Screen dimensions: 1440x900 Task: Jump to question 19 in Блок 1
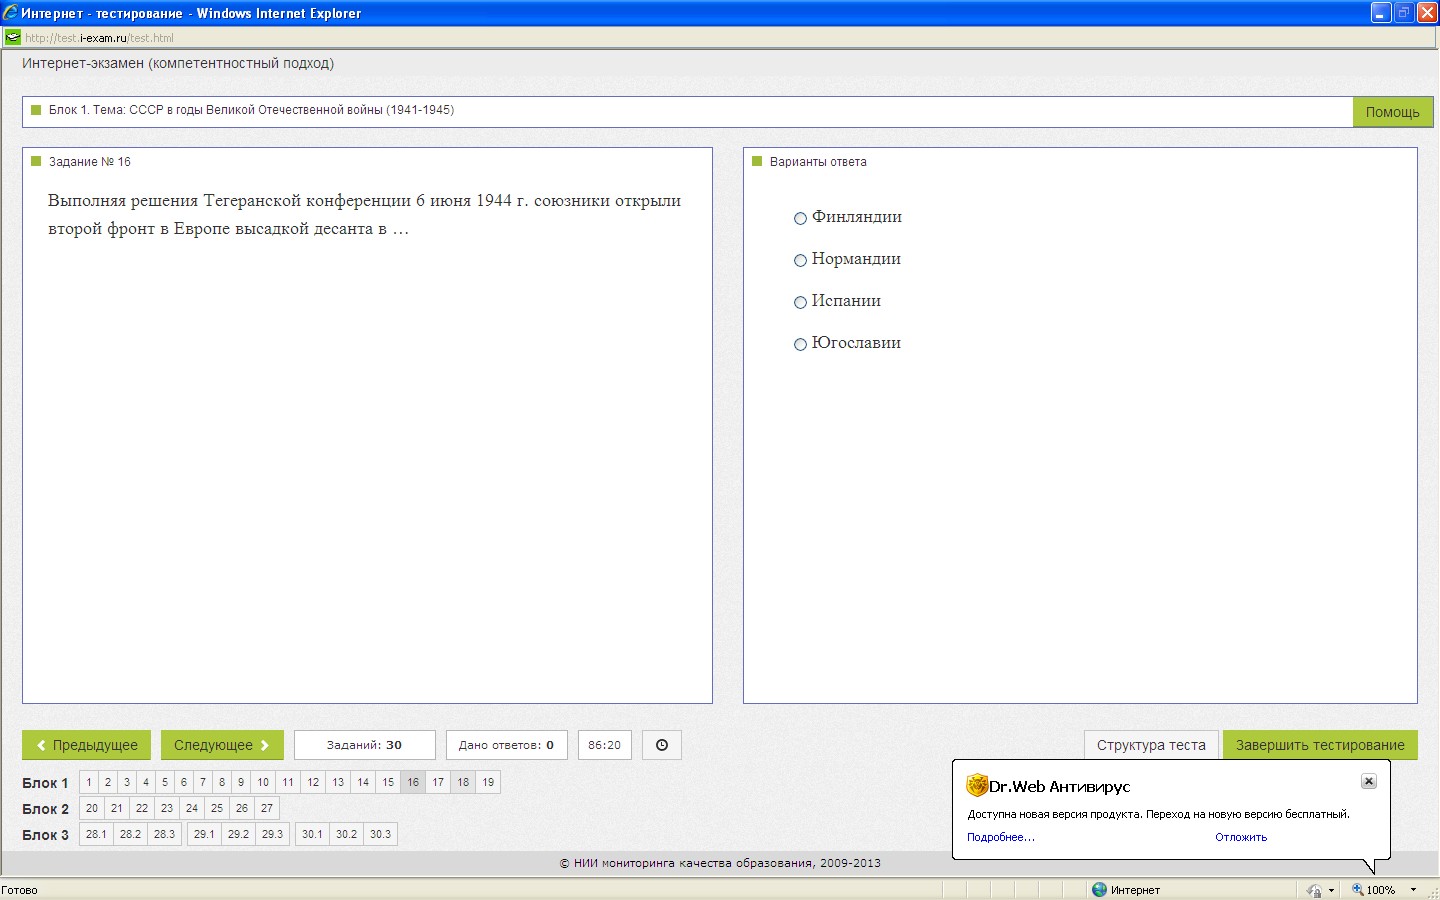[x=488, y=782]
